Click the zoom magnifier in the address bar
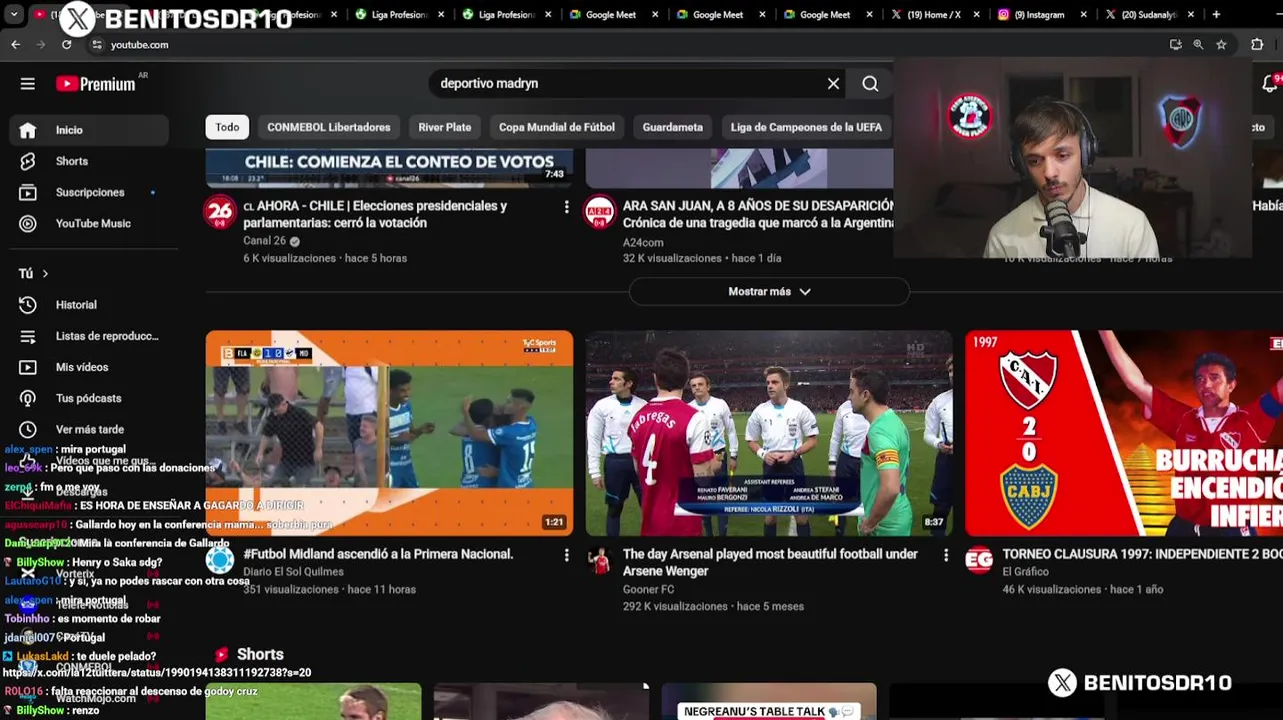Viewport: 1283px width, 720px height. point(1198,45)
